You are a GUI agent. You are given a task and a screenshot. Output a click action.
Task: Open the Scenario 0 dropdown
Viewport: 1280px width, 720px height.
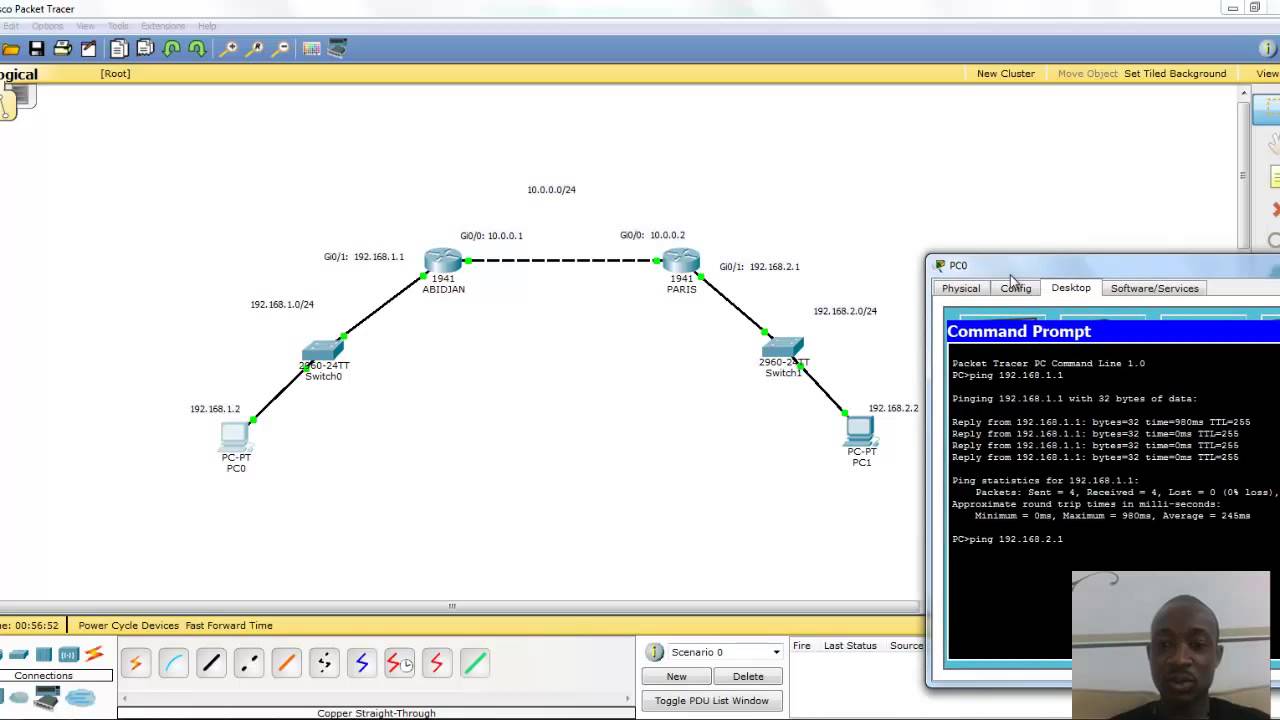726,652
